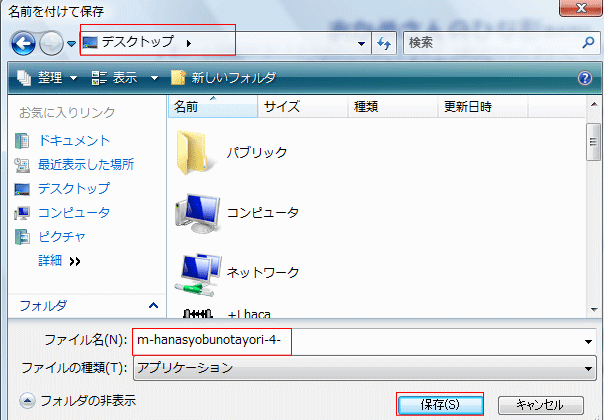Expand the address bar history dropdown
The width and height of the screenshot is (604, 420).
click(361, 43)
